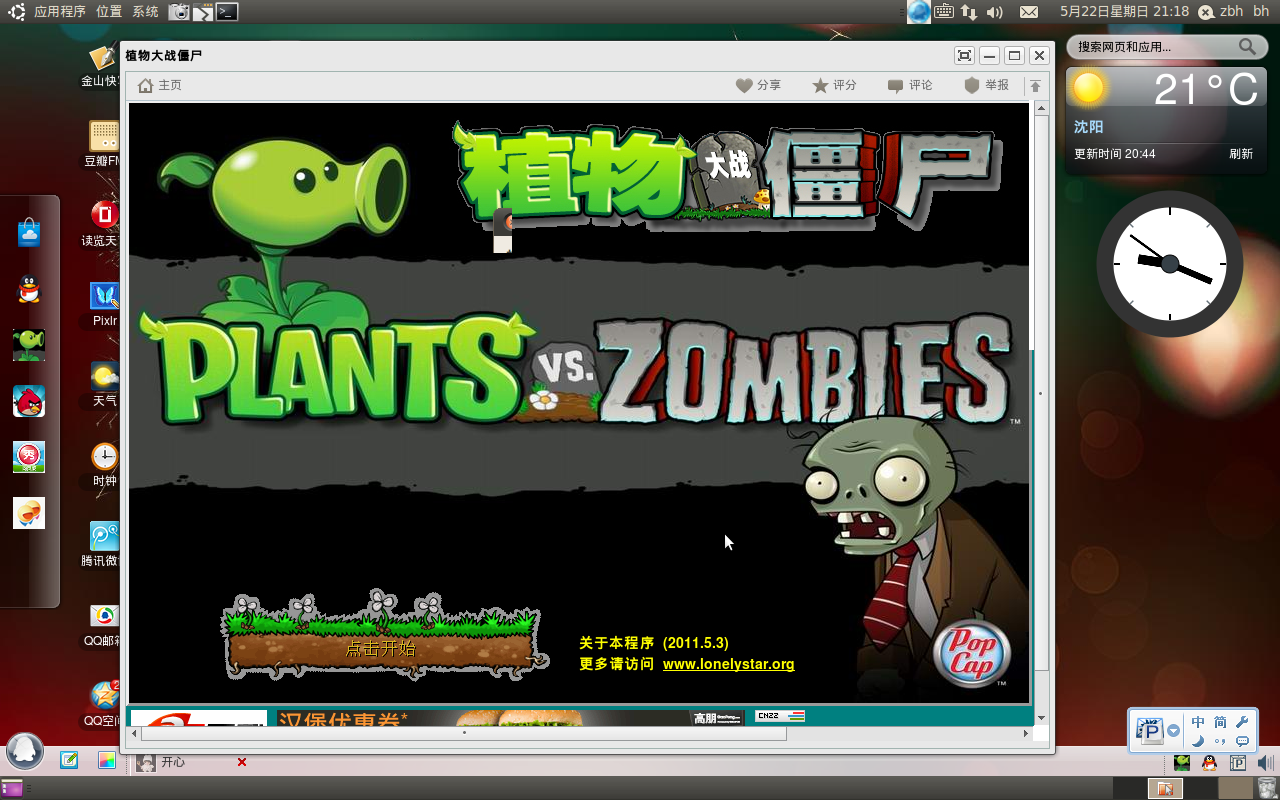Click the horizontal scrollbar right arrow
1280x800 pixels.
pos(1025,733)
